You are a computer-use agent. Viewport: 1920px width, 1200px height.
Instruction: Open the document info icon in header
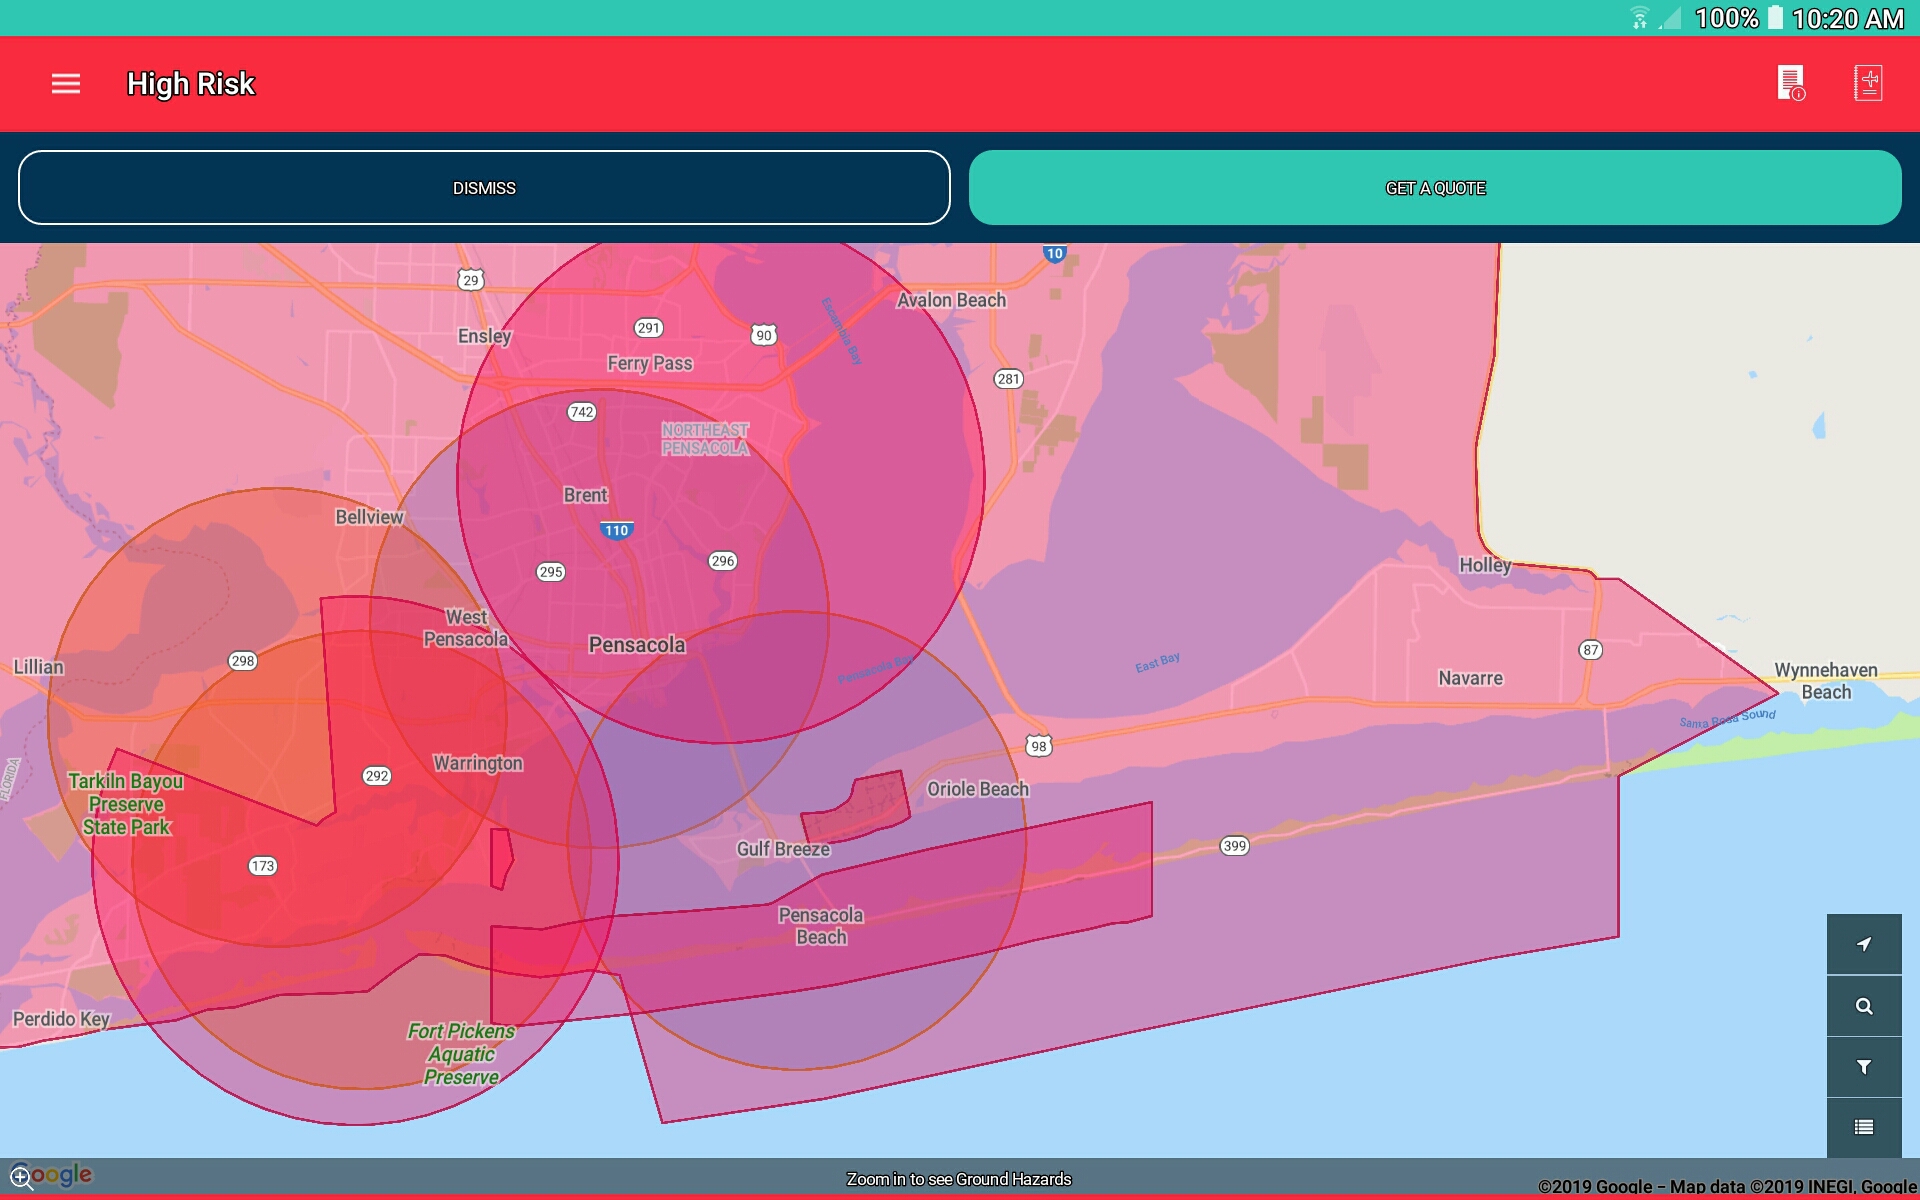[x=1791, y=83]
